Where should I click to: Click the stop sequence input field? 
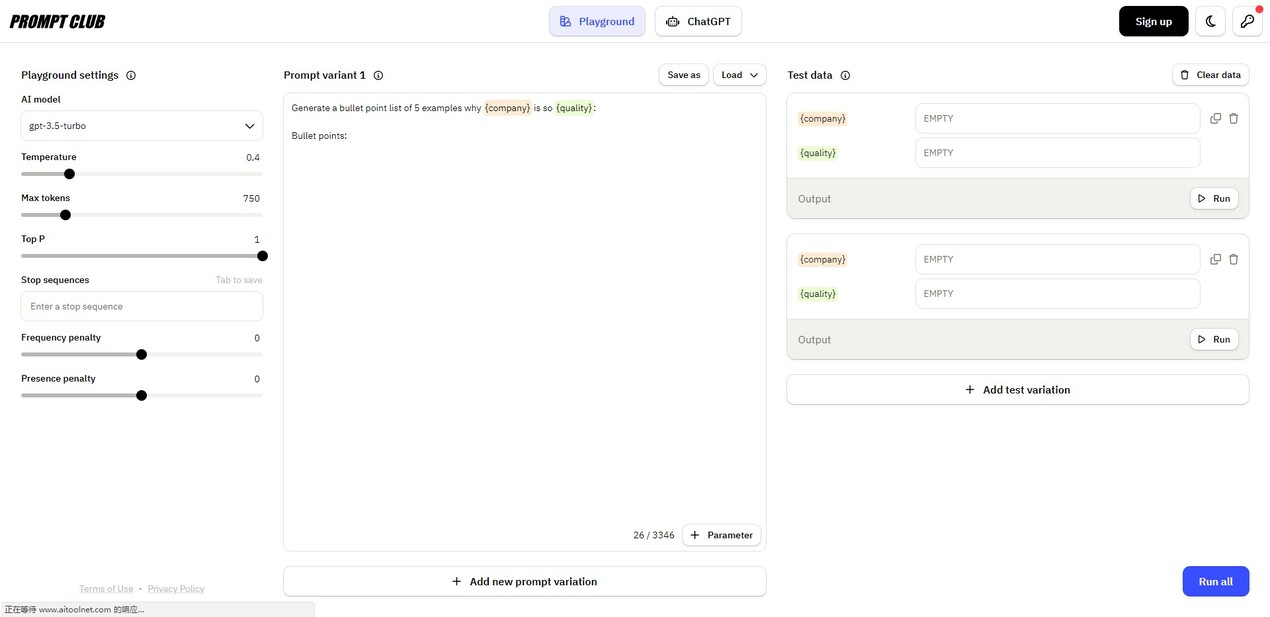tap(142, 306)
